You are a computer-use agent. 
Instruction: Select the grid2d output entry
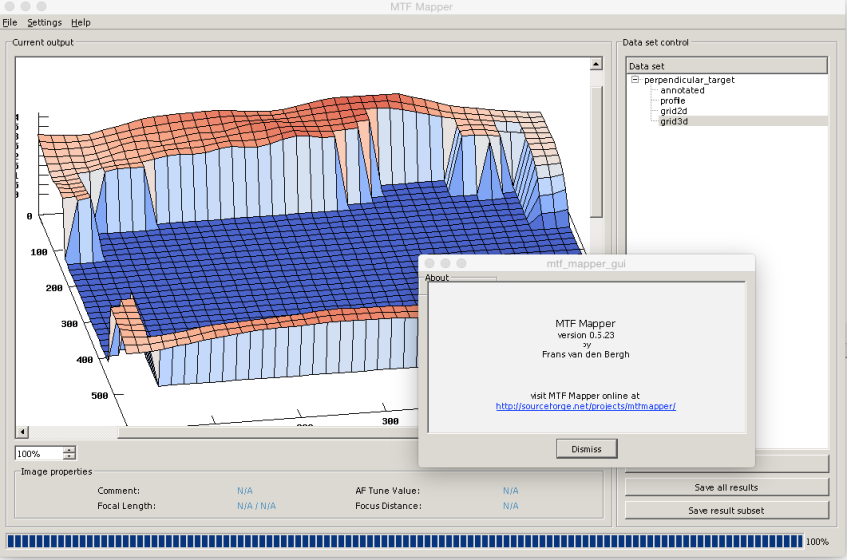pos(674,111)
